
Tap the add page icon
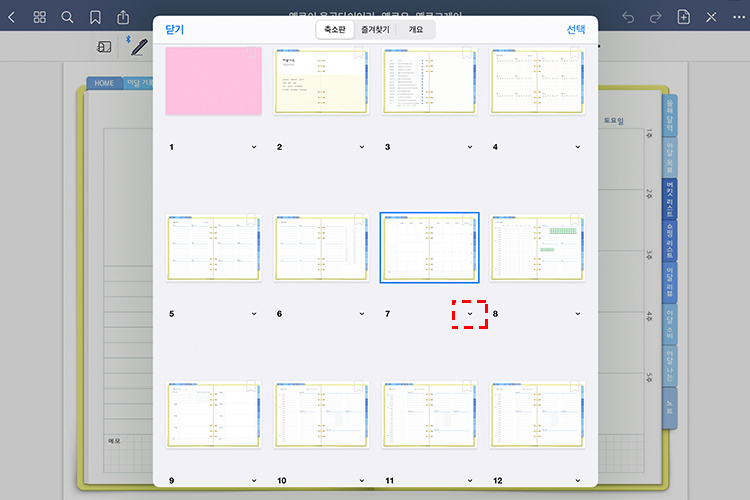pos(684,17)
